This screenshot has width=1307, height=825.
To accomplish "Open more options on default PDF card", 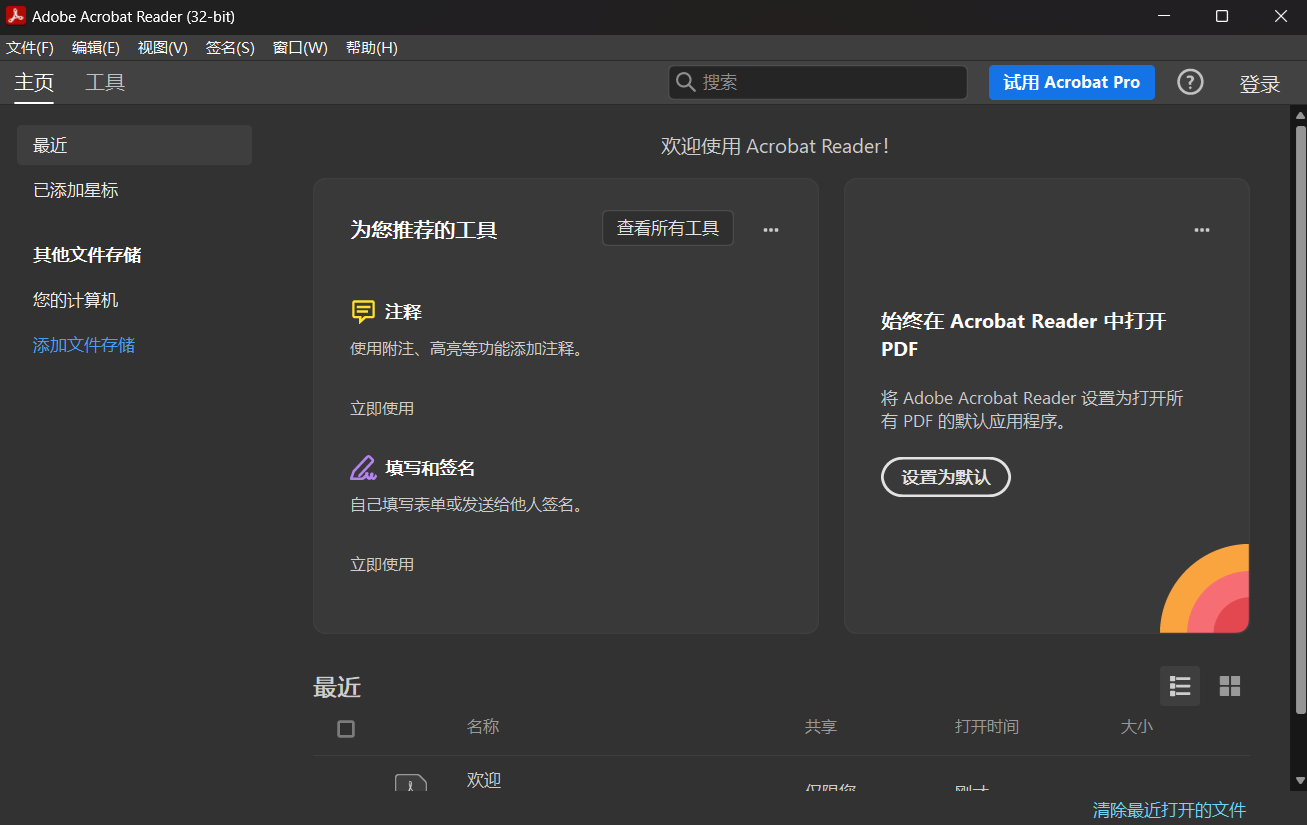I will (1202, 229).
